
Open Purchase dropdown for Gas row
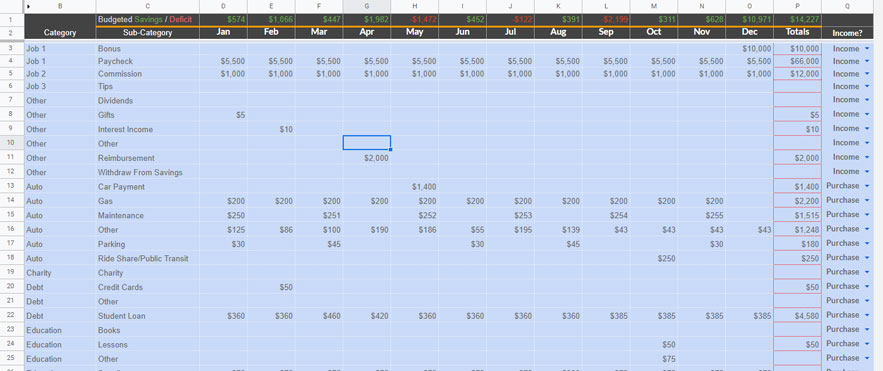point(867,200)
